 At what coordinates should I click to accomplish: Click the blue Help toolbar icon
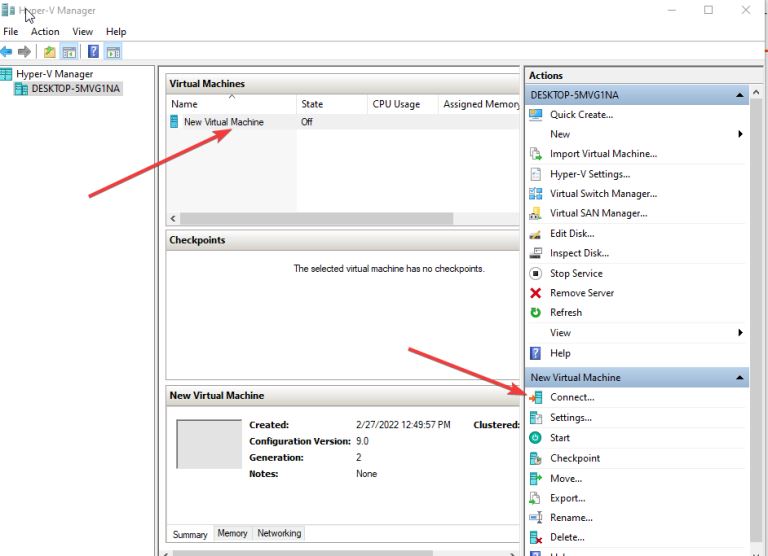click(x=93, y=51)
